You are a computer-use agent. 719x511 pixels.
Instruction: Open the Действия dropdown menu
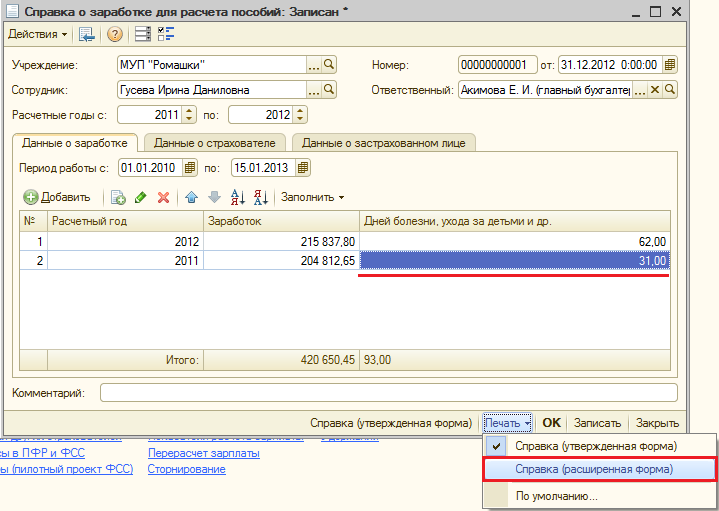[x=38, y=34]
